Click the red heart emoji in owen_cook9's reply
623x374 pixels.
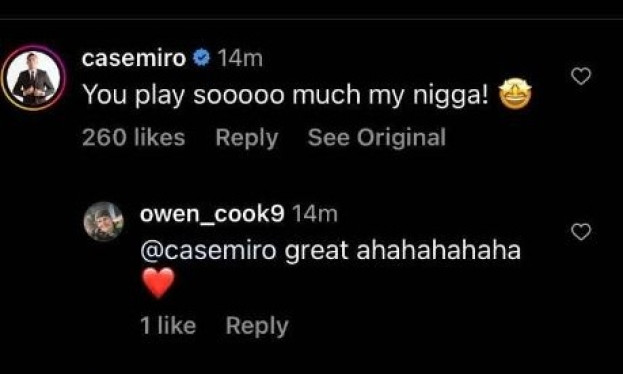click(158, 283)
